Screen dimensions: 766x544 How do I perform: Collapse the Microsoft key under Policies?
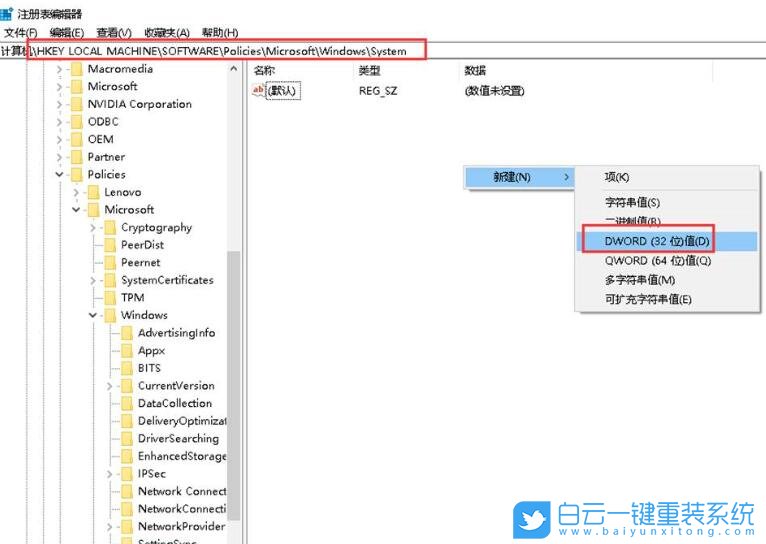pos(76,209)
